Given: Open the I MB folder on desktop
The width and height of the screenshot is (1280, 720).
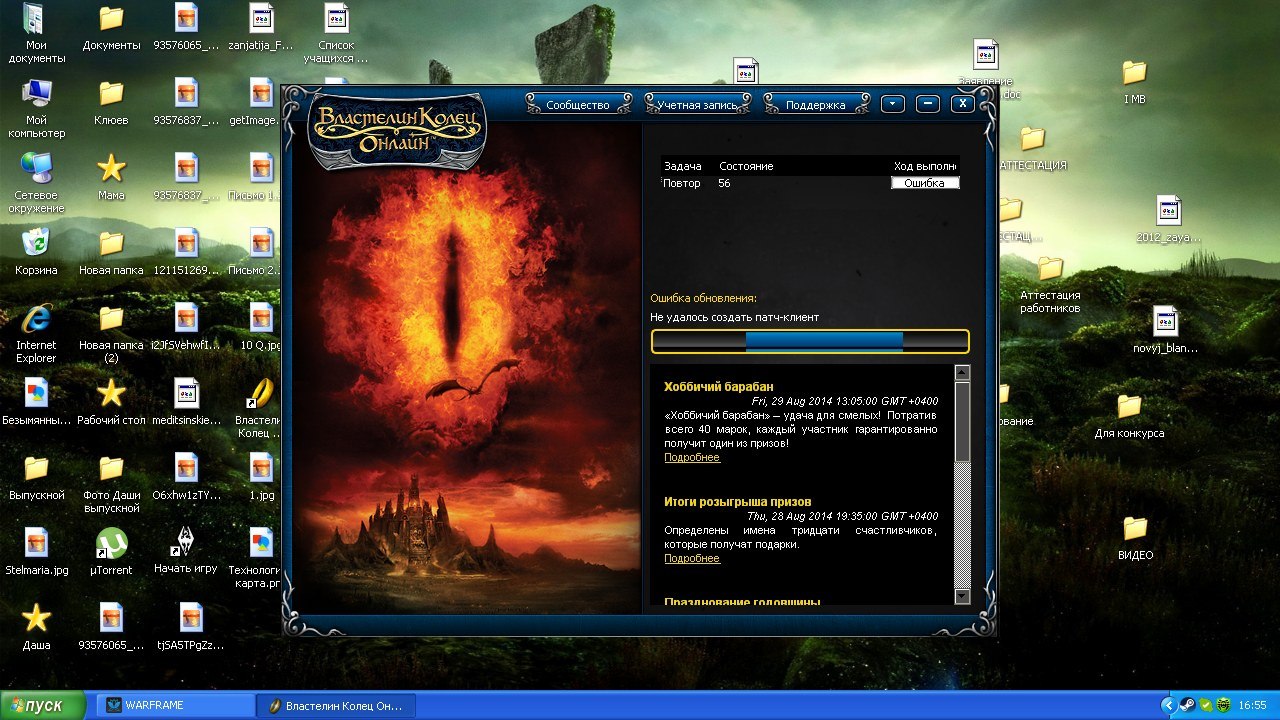Looking at the screenshot, I should [1134, 82].
